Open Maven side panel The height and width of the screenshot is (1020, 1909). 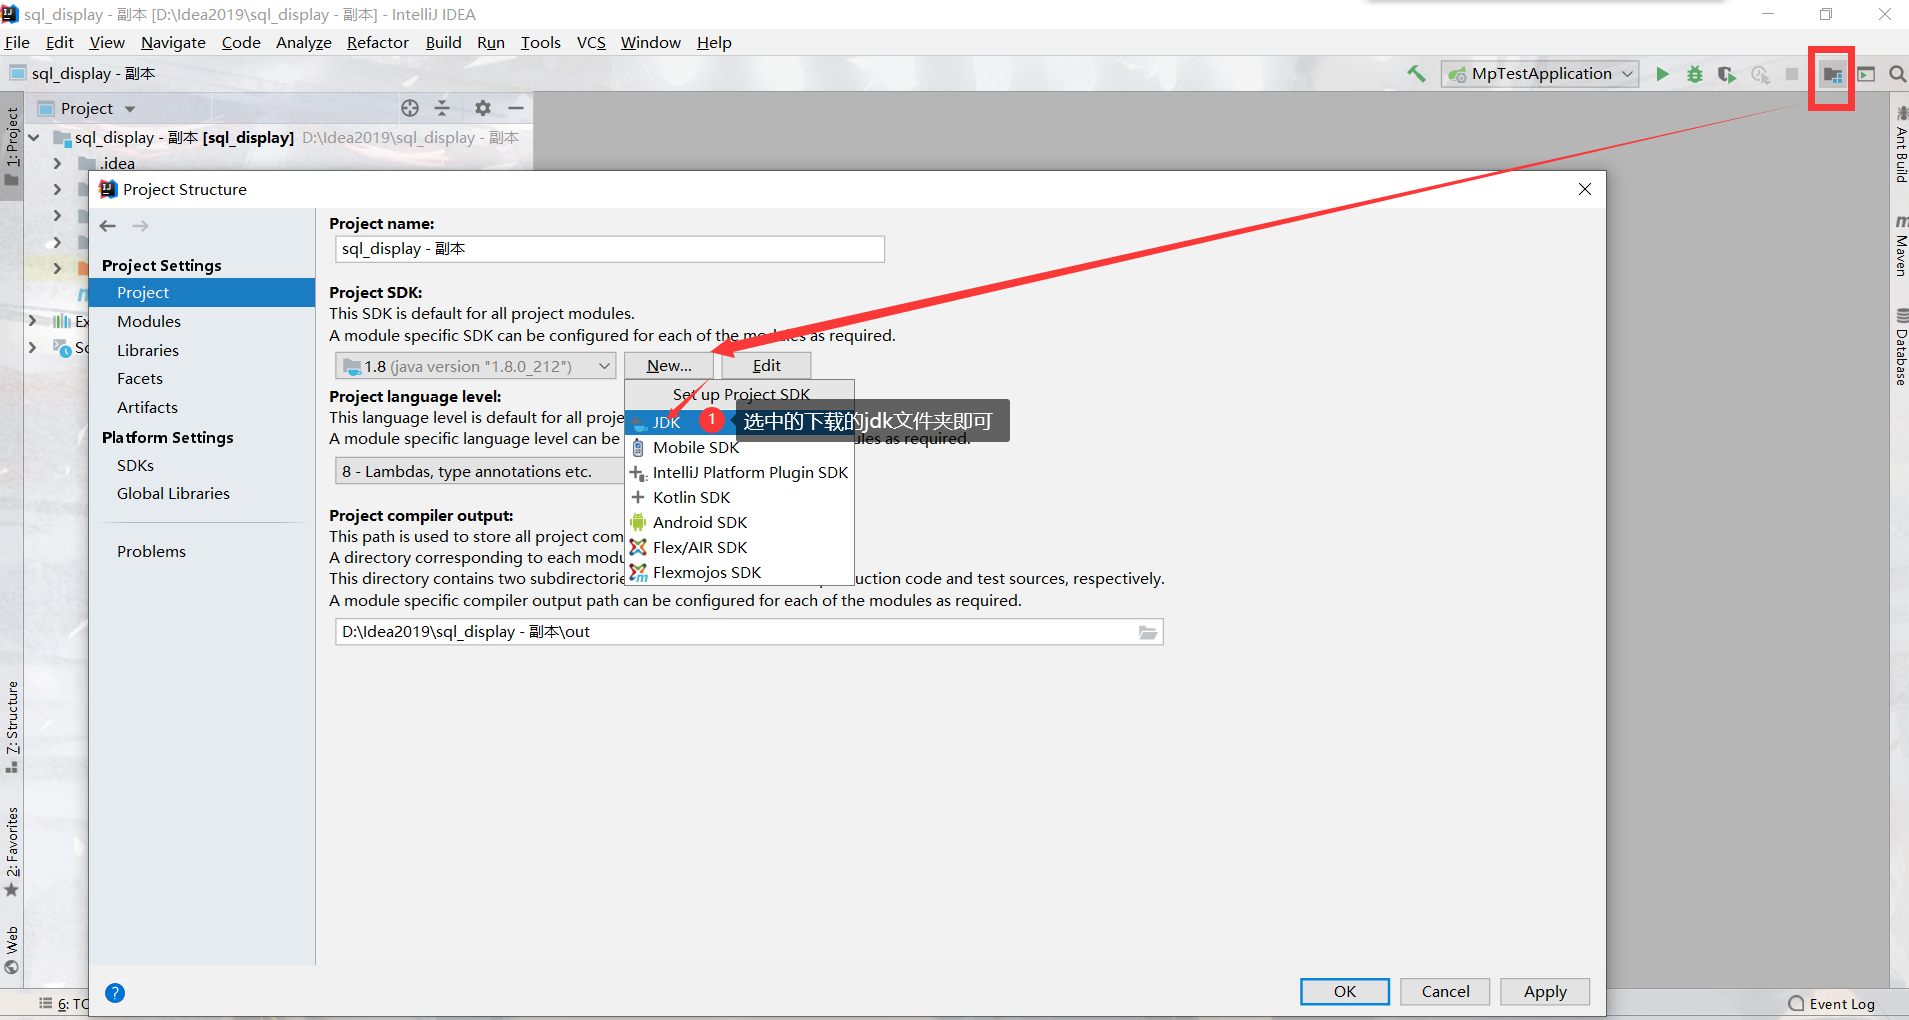coord(1900,246)
